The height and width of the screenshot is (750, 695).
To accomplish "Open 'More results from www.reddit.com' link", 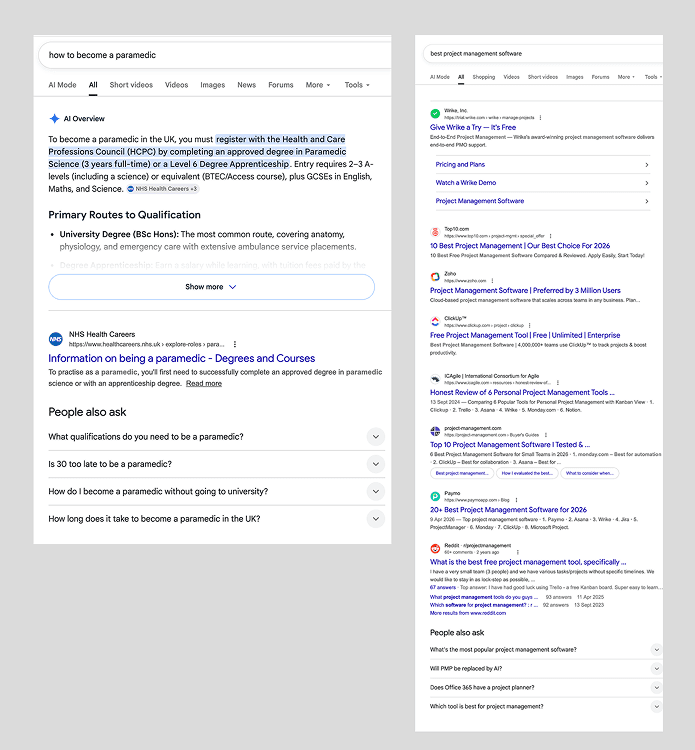I will point(468,613).
